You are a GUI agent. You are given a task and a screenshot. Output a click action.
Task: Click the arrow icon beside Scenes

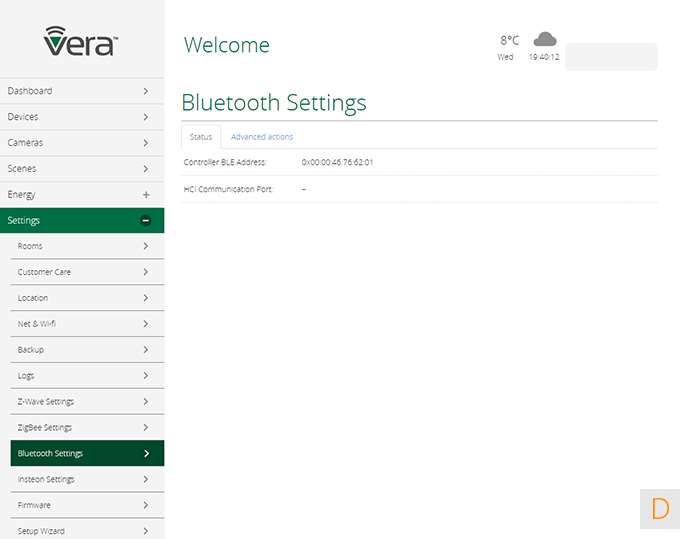pyautogui.click(x=146, y=169)
